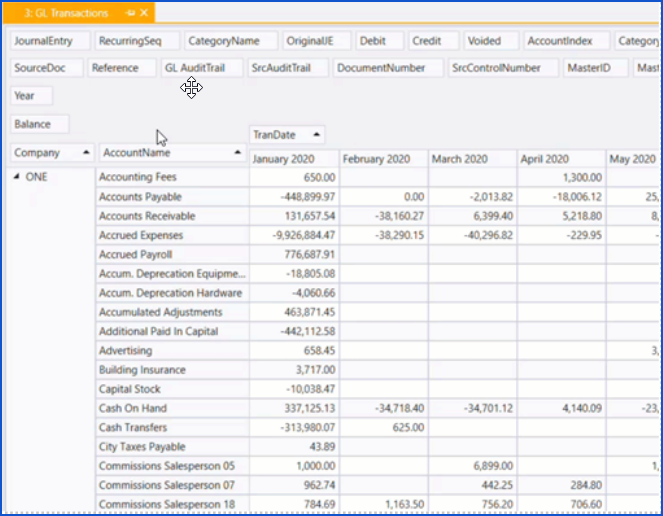This screenshot has height=516, width=663.
Task: Click the JournalEntry field button
Action: click(x=48, y=41)
